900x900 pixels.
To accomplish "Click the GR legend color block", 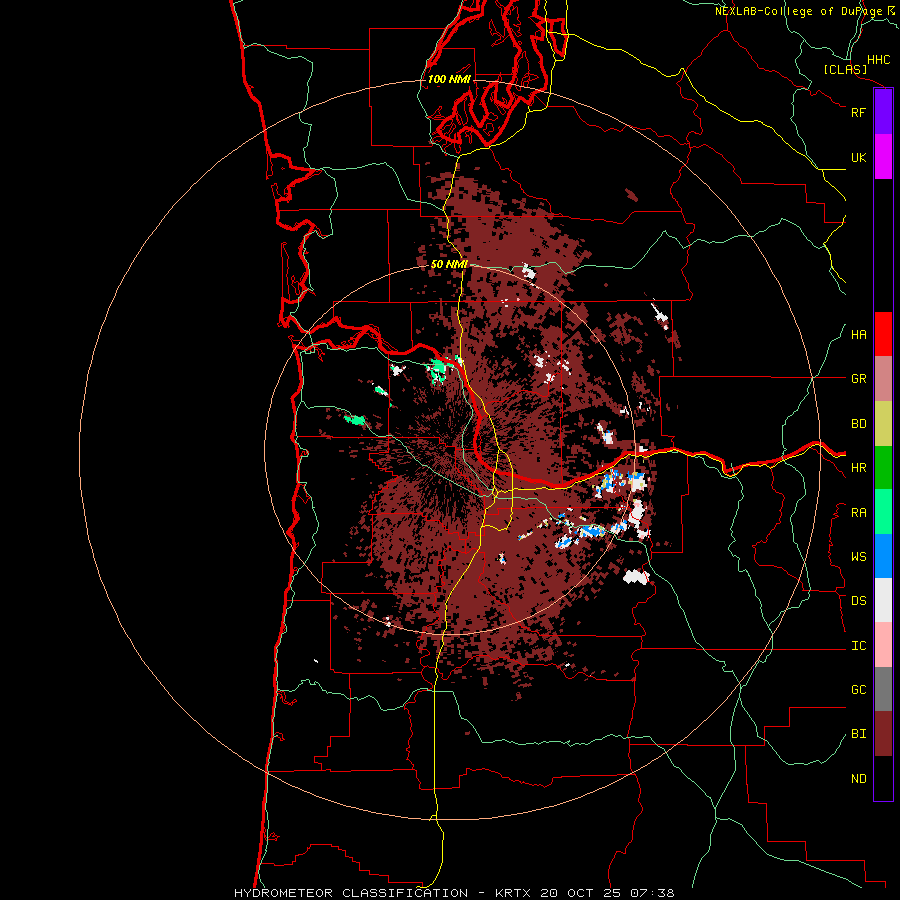I will 883,379.
